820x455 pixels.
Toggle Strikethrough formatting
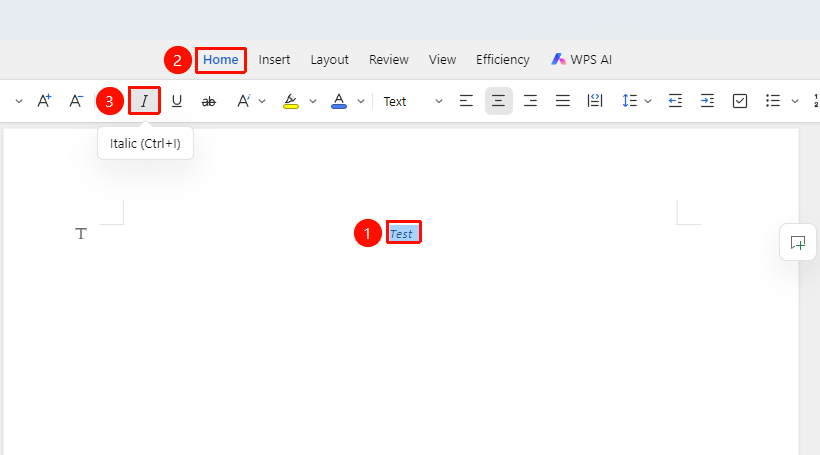(x=209, y=101)
